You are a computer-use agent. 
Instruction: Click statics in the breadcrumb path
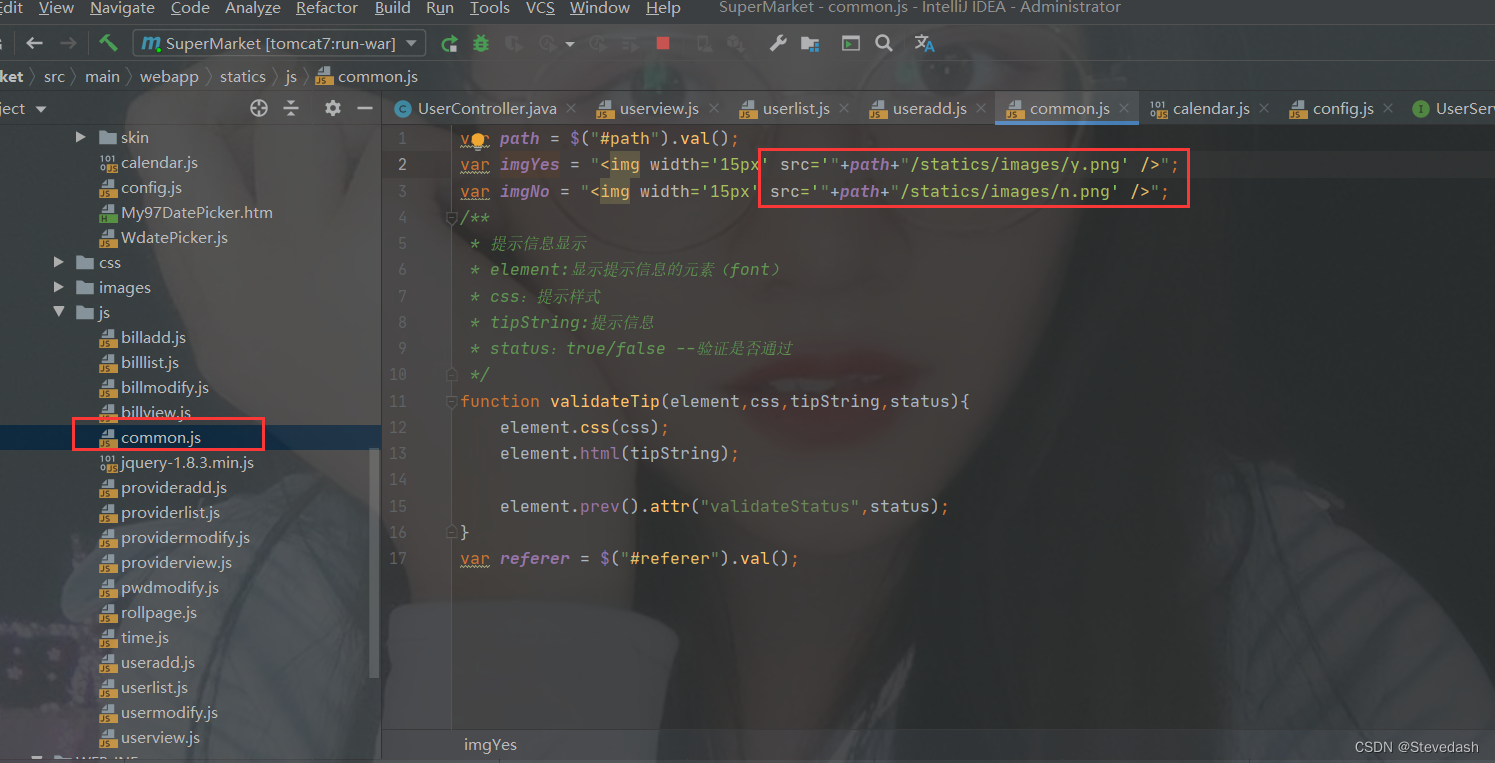pyautogui.click(x=243, y=76)
